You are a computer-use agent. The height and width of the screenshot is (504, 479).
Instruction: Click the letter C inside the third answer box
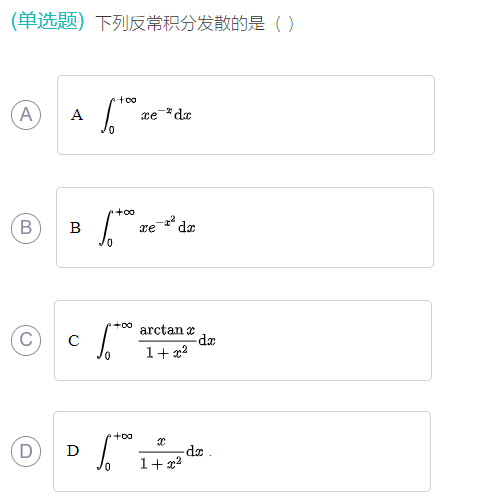click(x=74, y=341)
